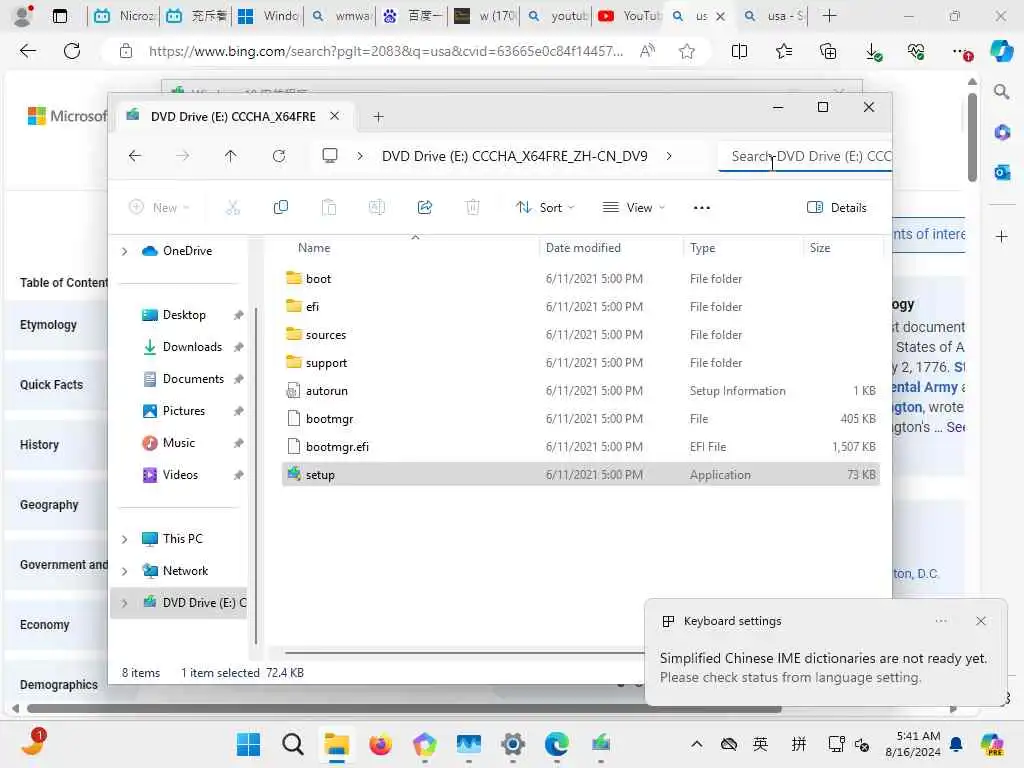Close the DVD Drive Explorer tab

[x=334, y=116]
